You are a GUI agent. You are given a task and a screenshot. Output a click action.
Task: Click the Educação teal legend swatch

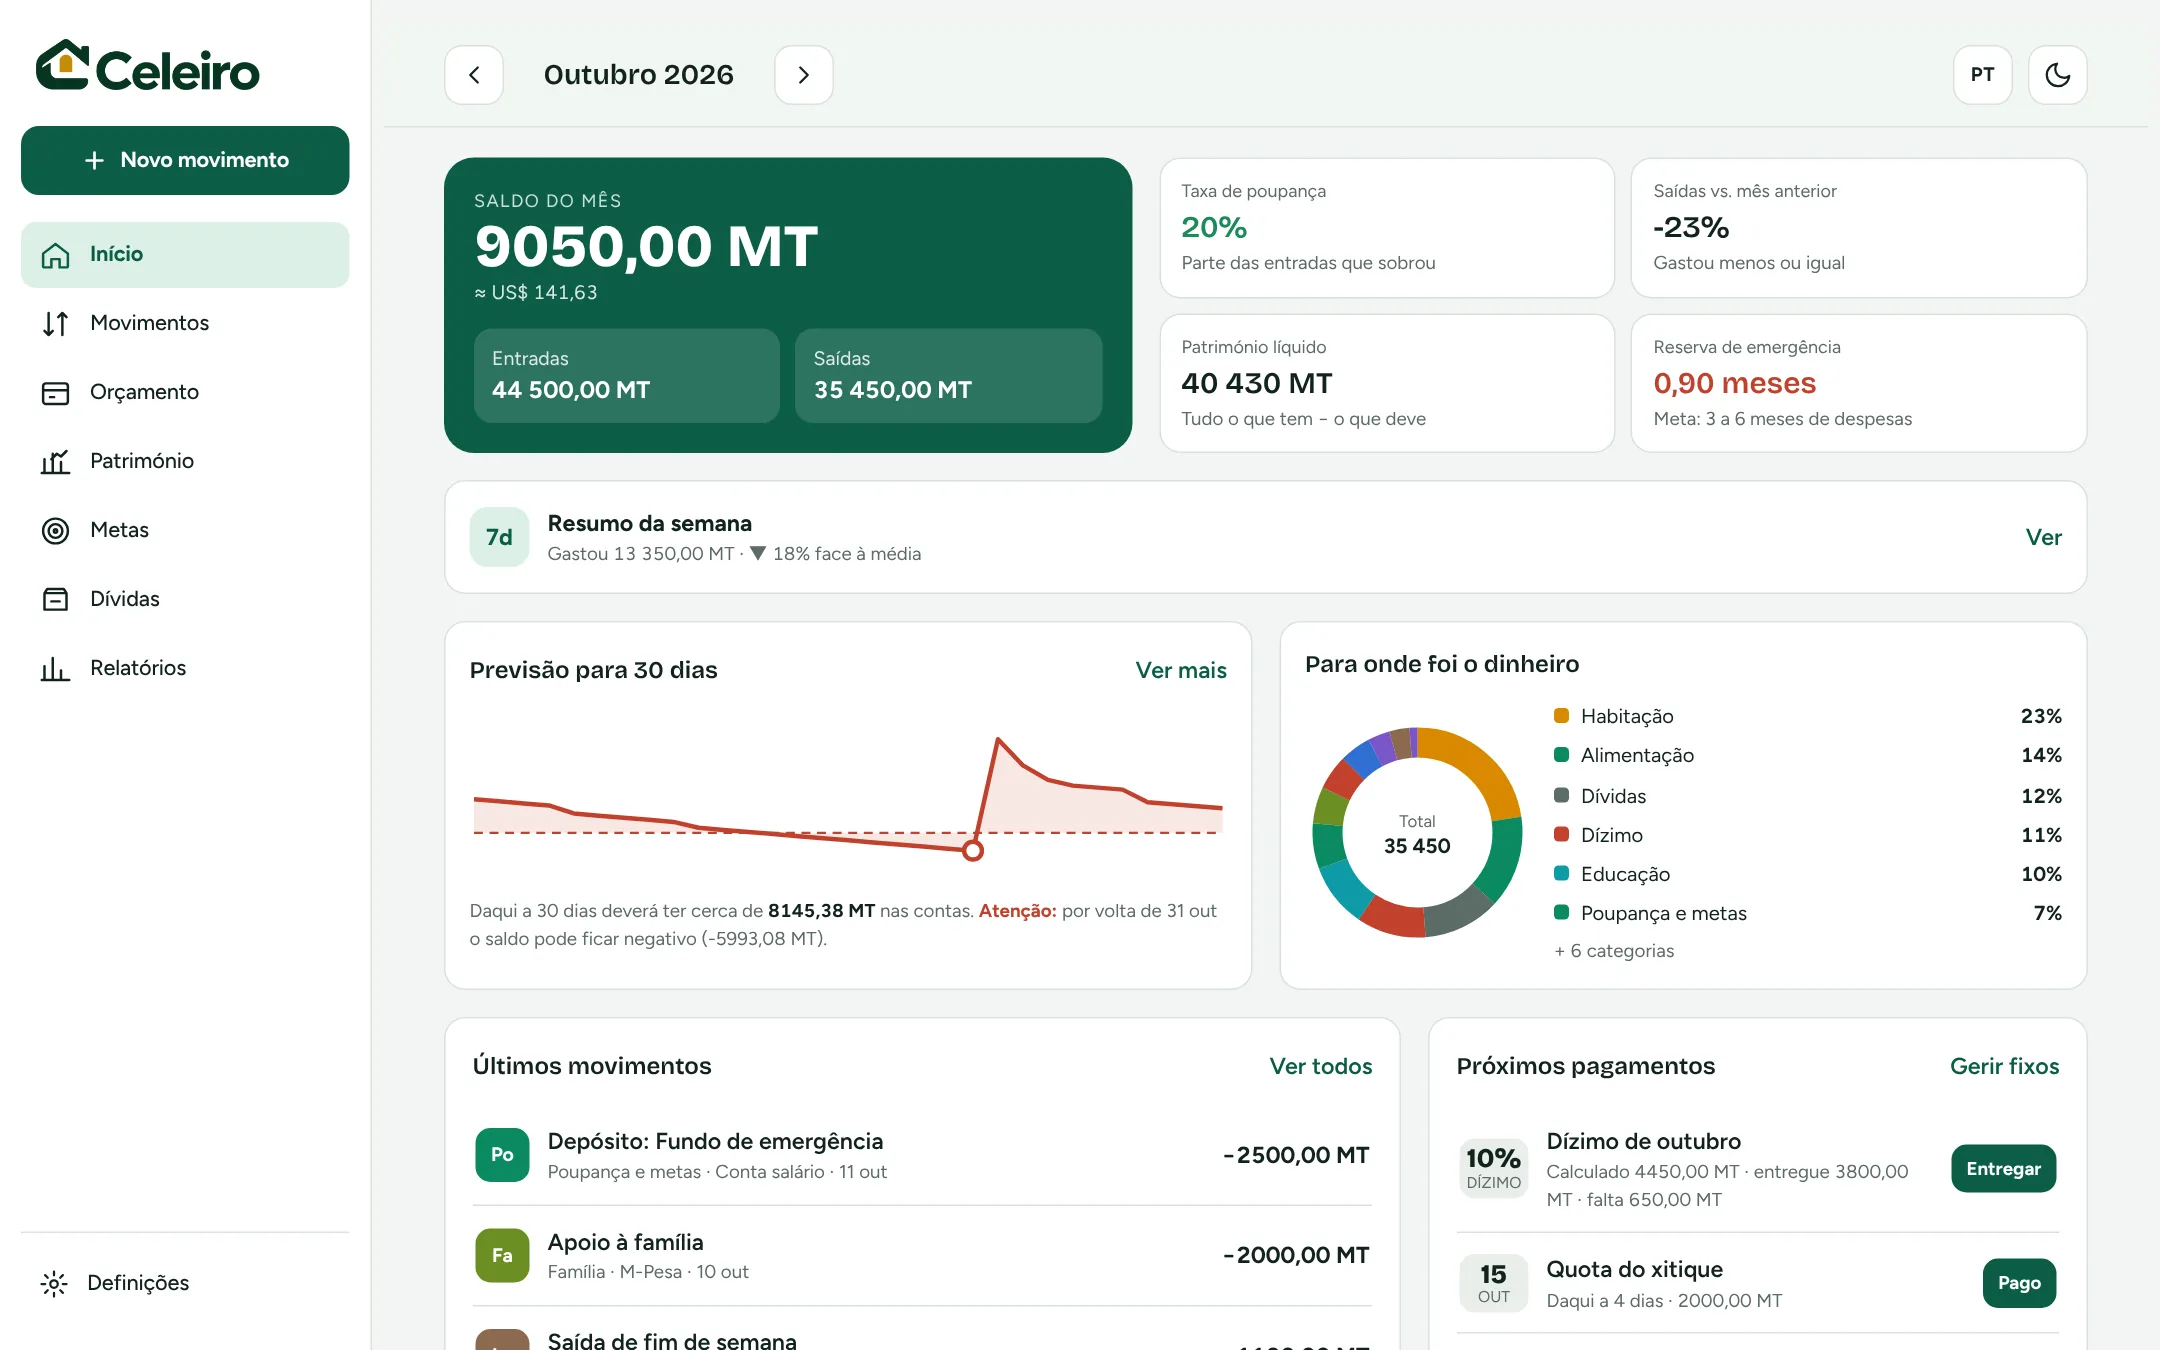point(1561,873)
